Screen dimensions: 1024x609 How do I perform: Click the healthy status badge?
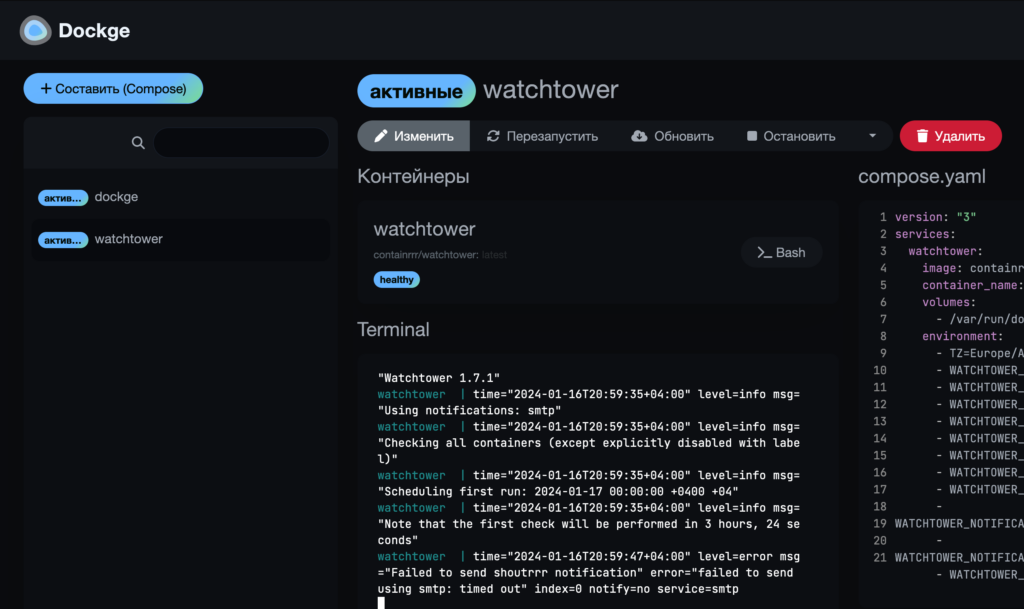[x=396, y=279]
